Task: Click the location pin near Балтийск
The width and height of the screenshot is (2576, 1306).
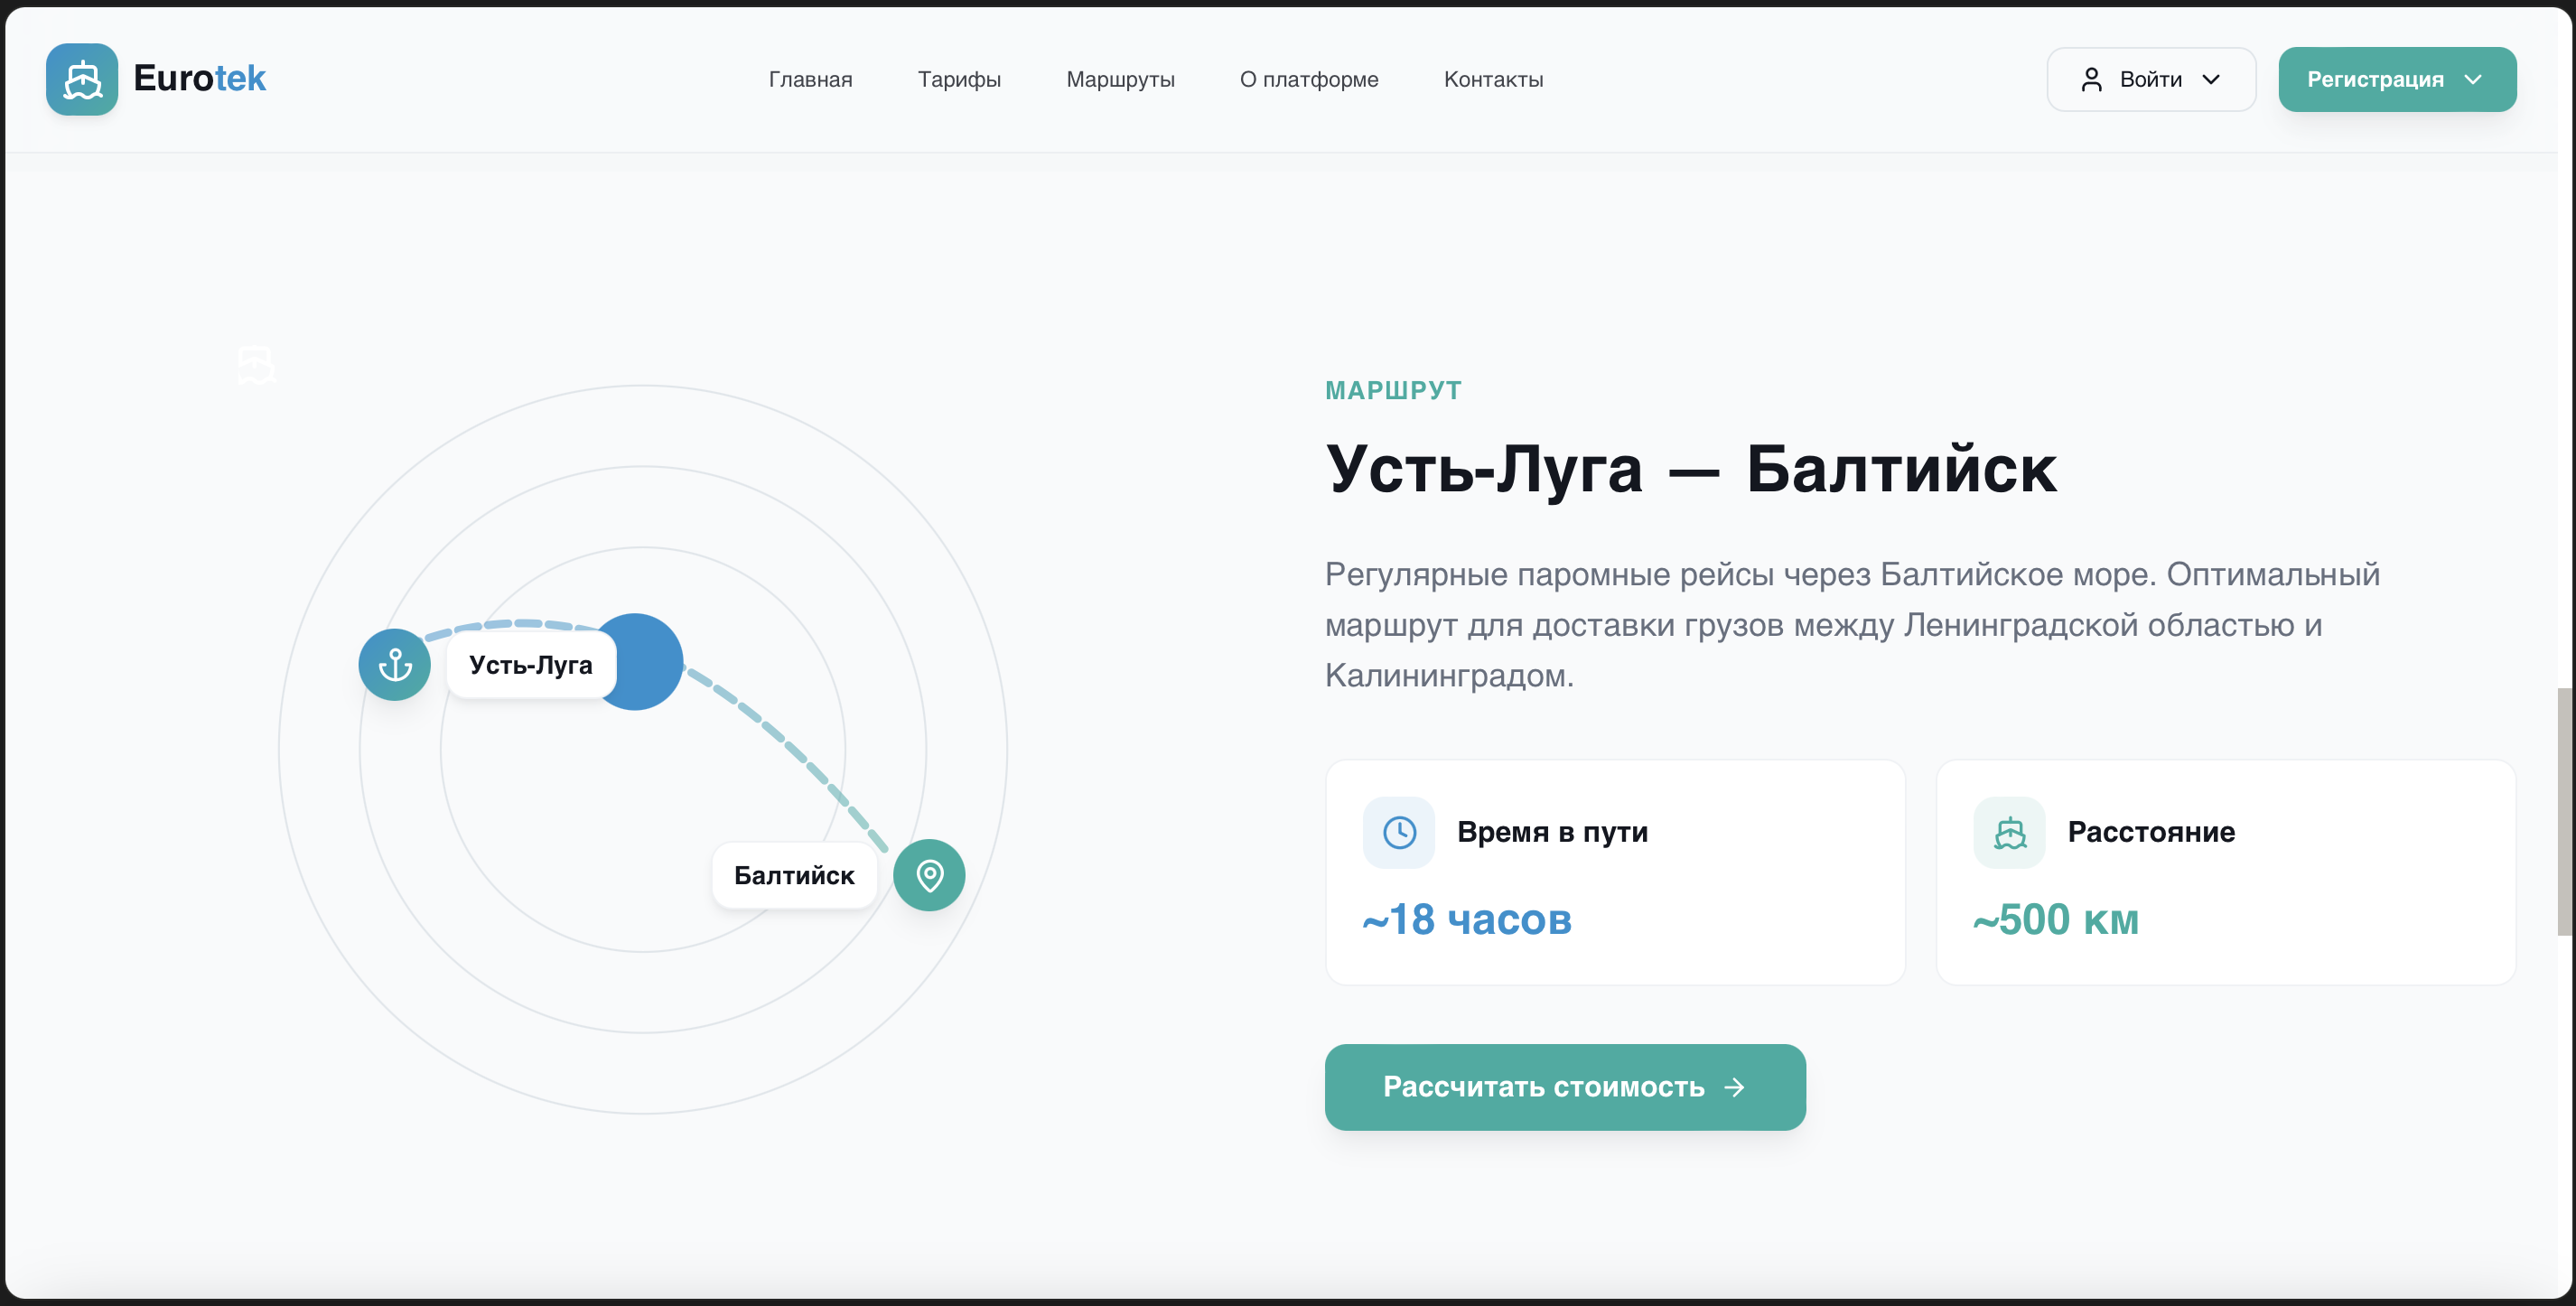Action: [929, 875]
